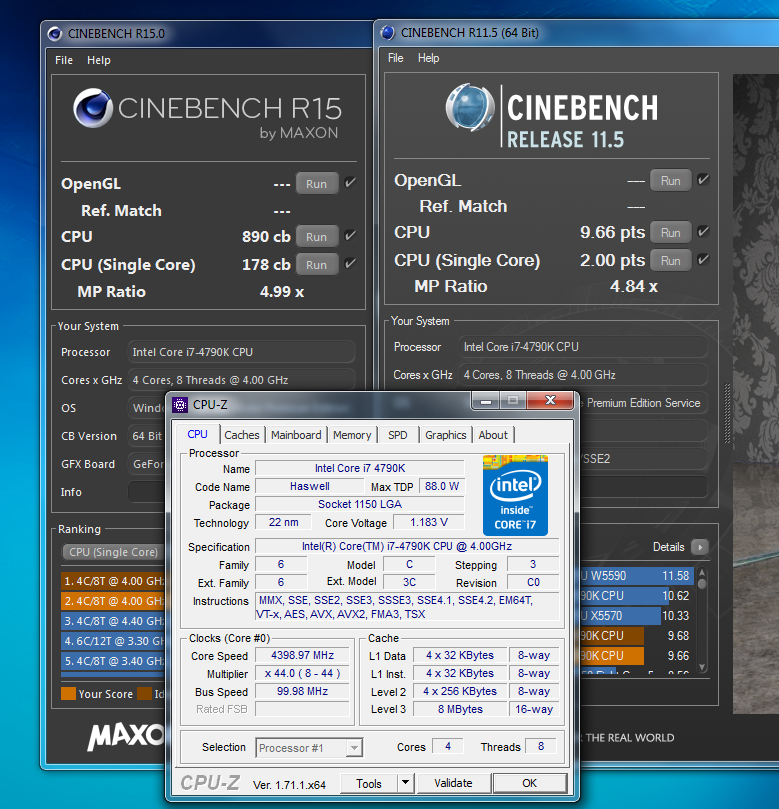This screenshot has height=809, width=779.
Task: Click the Intel Core i7 inside logo
Action: click(x=515, y=495)
